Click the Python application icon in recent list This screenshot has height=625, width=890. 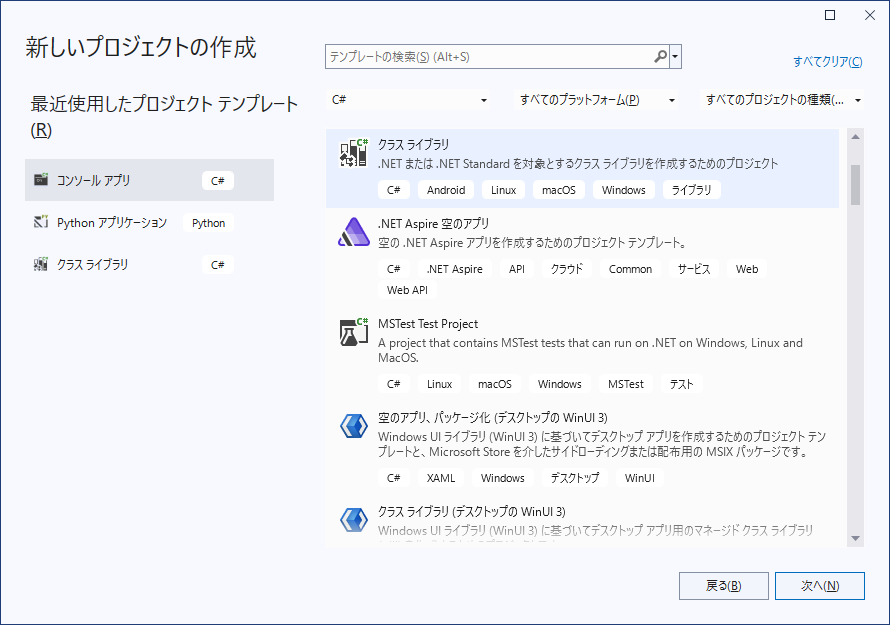(41, 223)
